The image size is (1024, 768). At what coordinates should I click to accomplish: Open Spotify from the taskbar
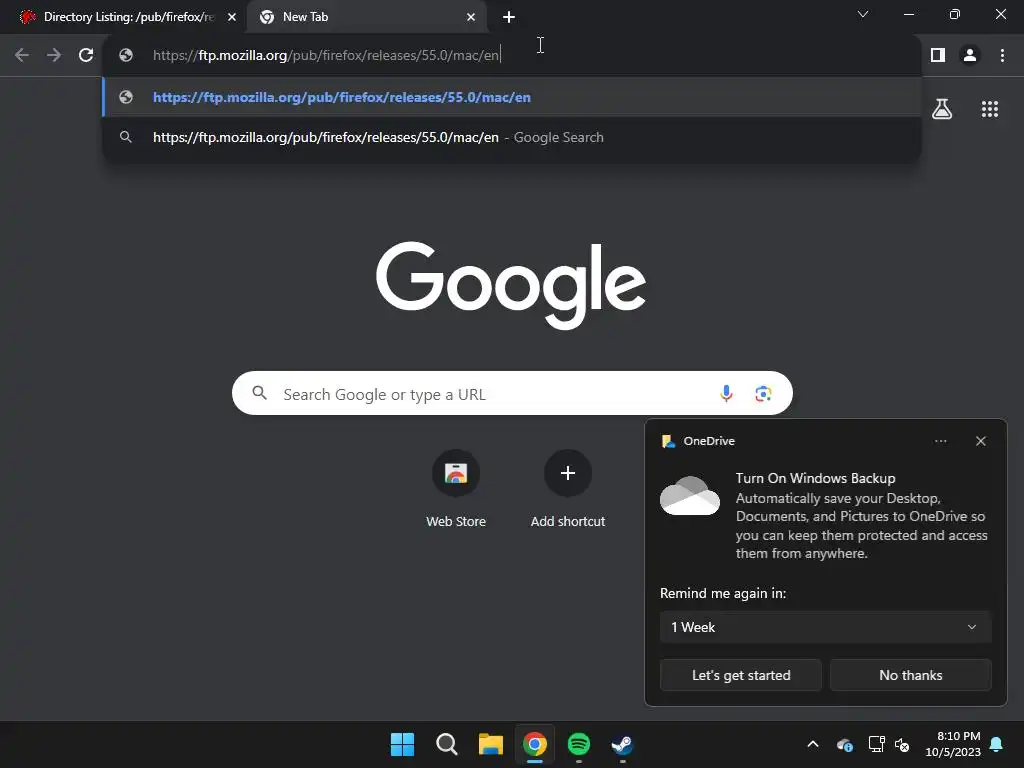pos(579,744)
